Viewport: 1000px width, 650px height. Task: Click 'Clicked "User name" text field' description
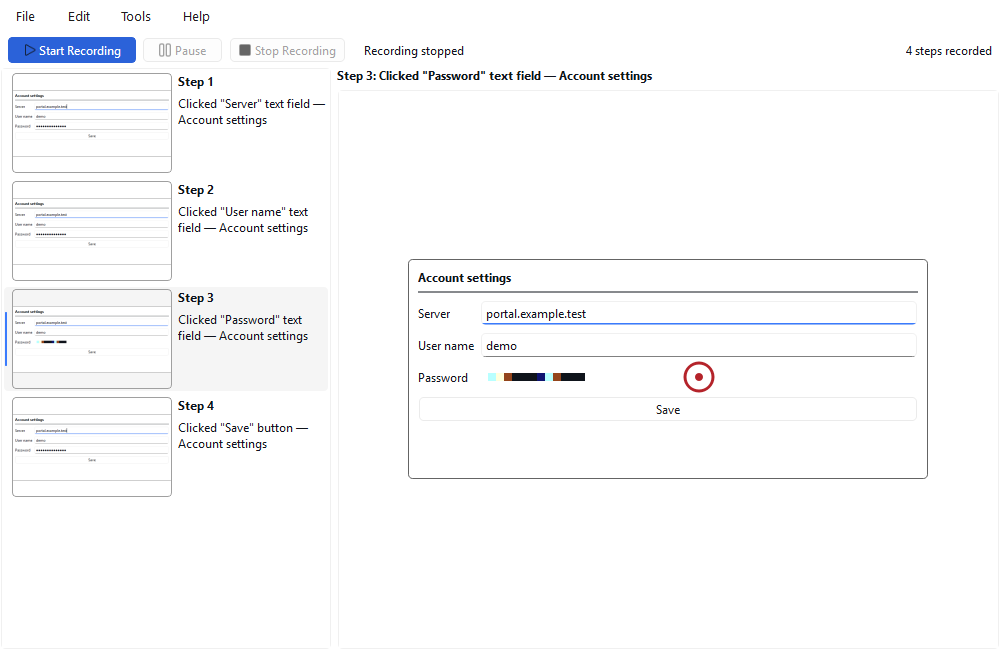[243, 220]
